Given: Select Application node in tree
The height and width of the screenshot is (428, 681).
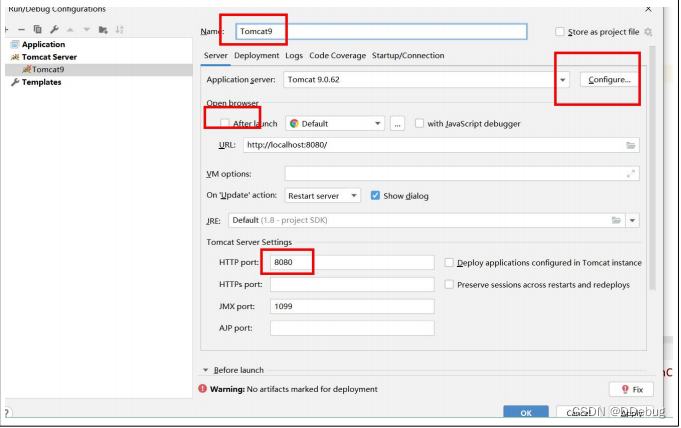Looking at the screenshot, I should click(x=43, y=44).
